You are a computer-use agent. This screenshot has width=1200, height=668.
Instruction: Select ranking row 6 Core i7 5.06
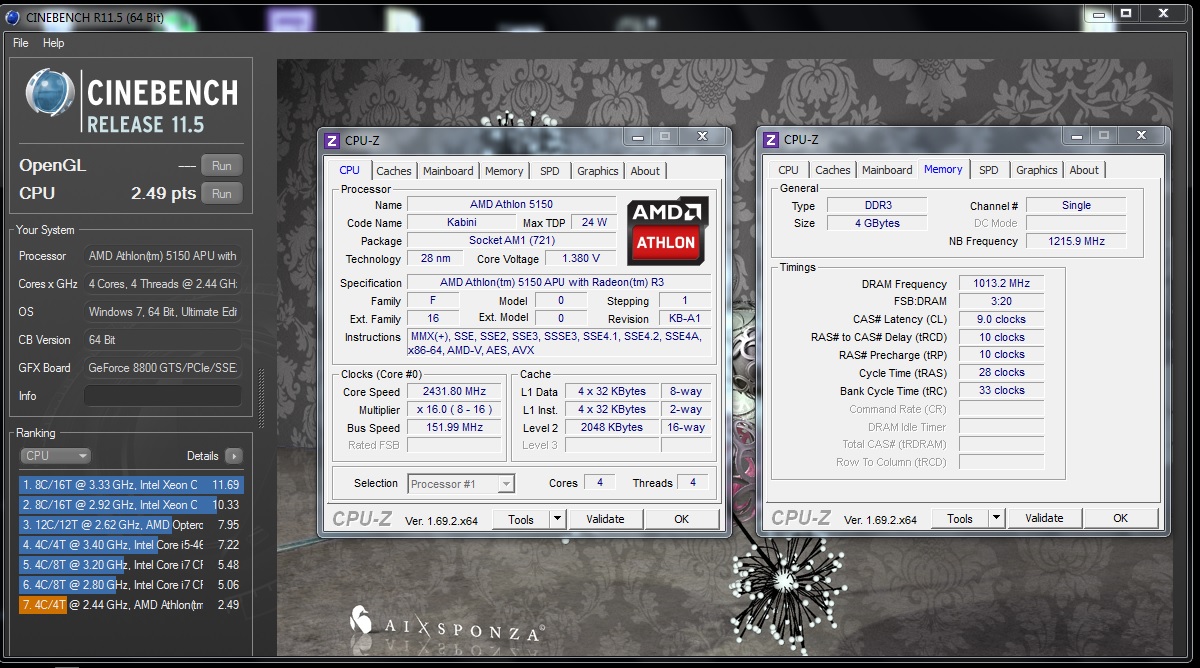coord(131,585)
